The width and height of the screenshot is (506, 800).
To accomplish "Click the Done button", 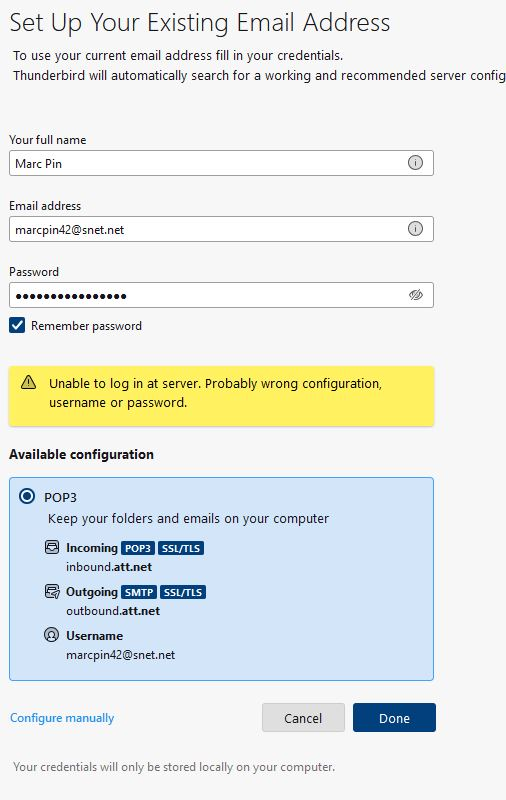I will pyautogui.click(x=394, y=718).
